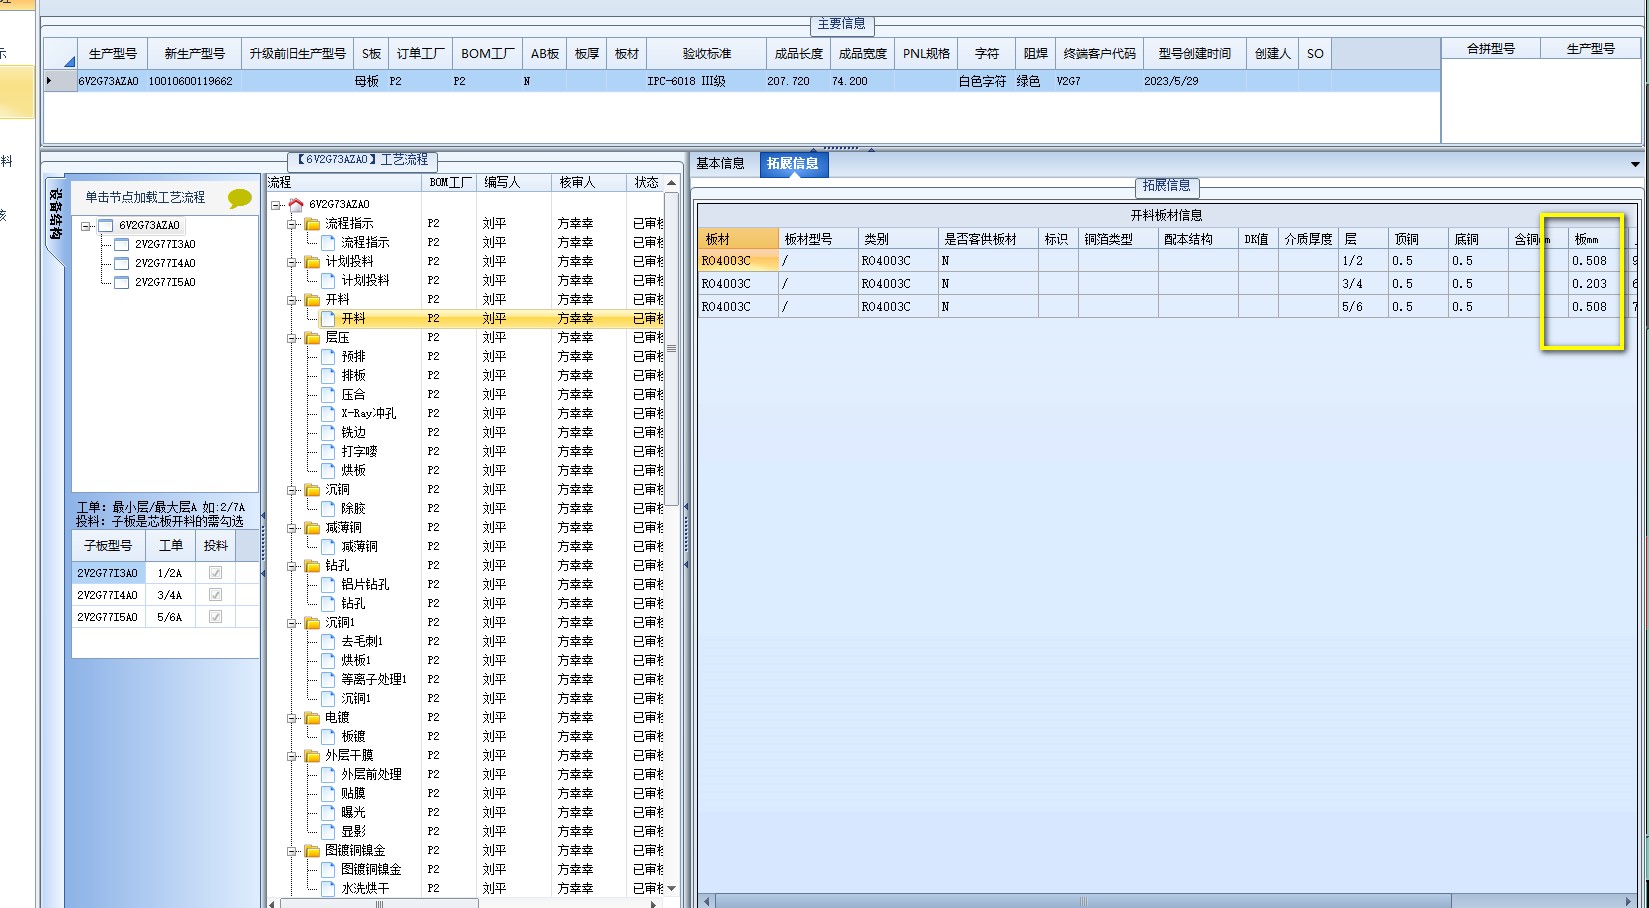Click the document icon beside 预排

(x=328, y=356)
